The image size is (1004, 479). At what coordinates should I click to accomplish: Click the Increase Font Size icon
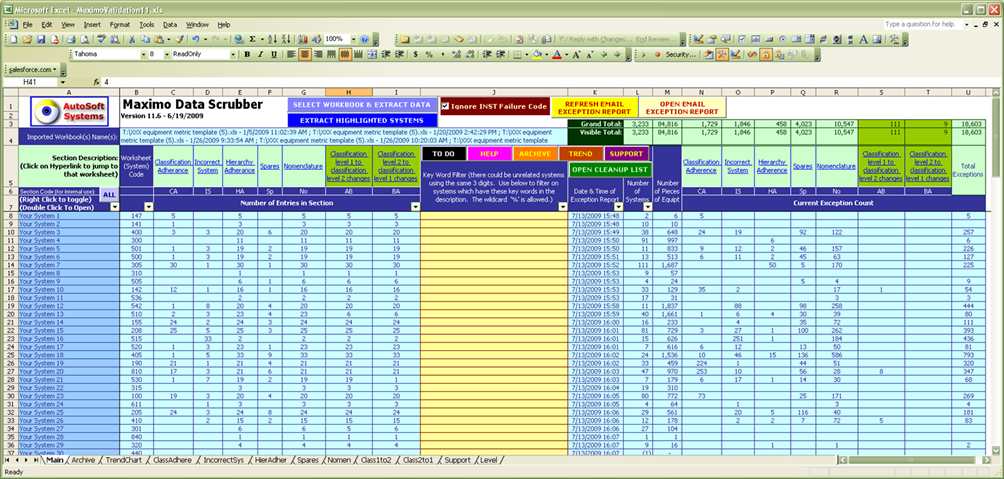[x=576, y=54]
